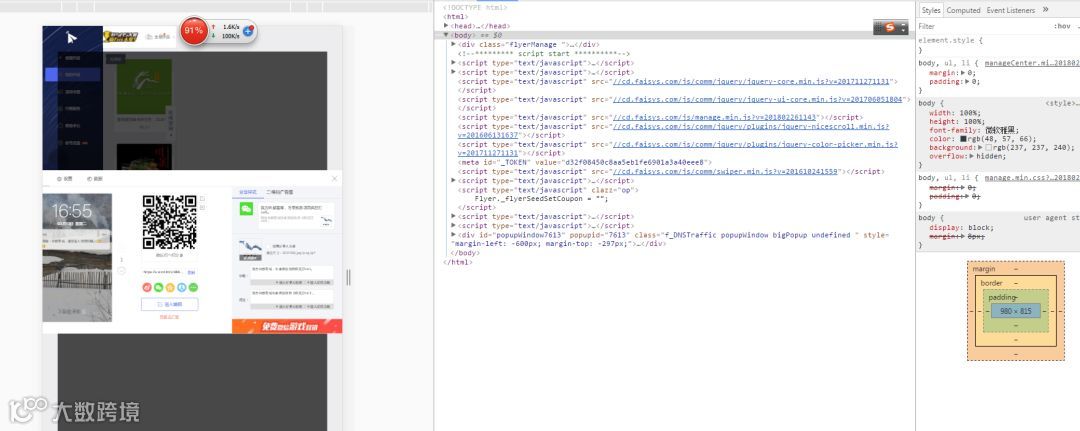The width and height of the screenshot is (1080, 431).
Task: Click the yellow Qzone share icon
Action: (x=170, y=287)
